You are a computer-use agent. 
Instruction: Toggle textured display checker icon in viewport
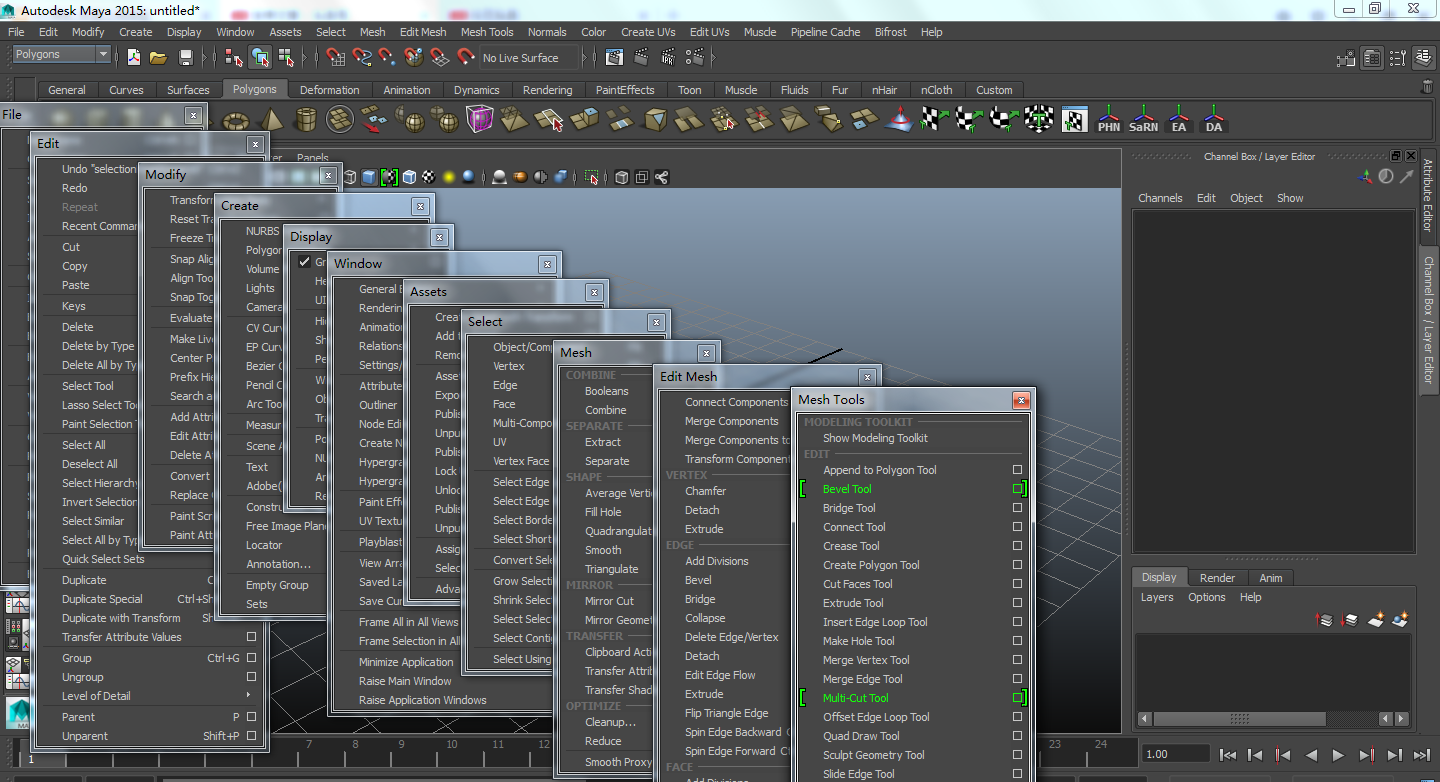point(429,177)
